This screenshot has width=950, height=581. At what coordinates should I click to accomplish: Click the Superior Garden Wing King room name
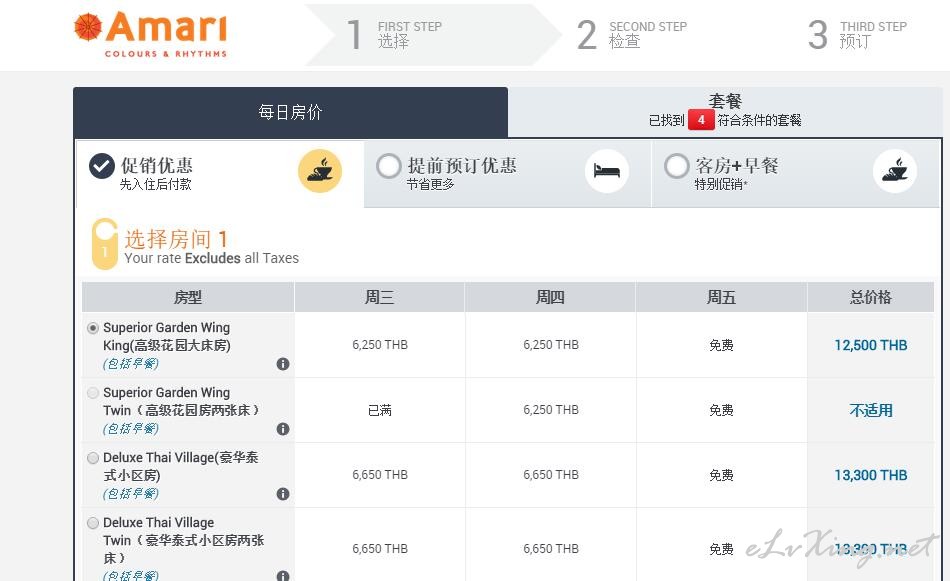click(x=167, y=336)
